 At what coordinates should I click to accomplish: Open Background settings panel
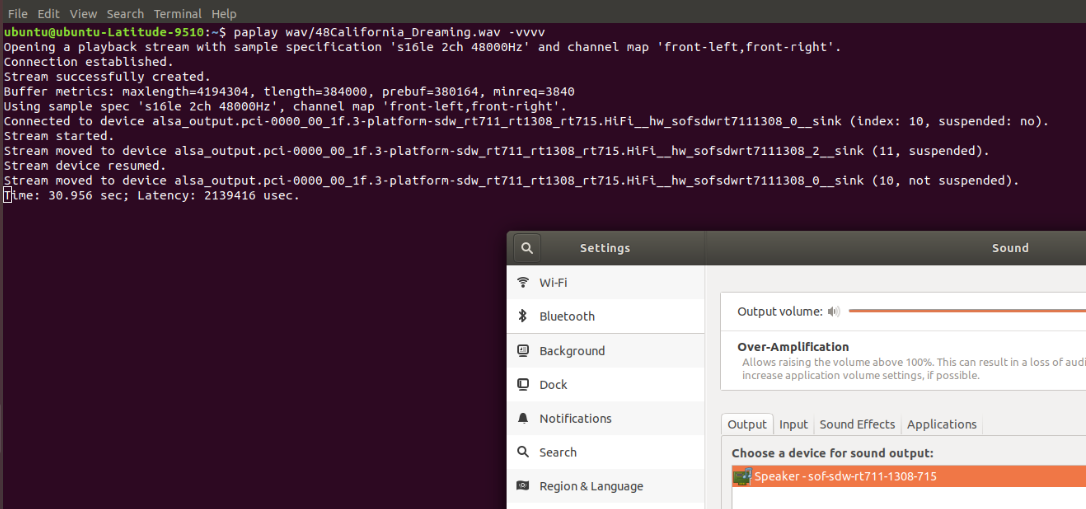[x=606, y=350]
